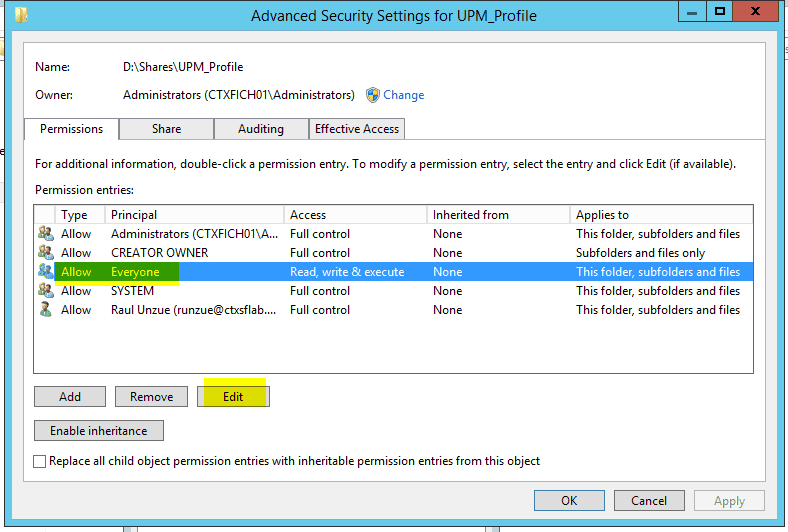The image size is (788, 532).
Task: Click the user icon of Raul Unzue entry
Action: point(46,310)
